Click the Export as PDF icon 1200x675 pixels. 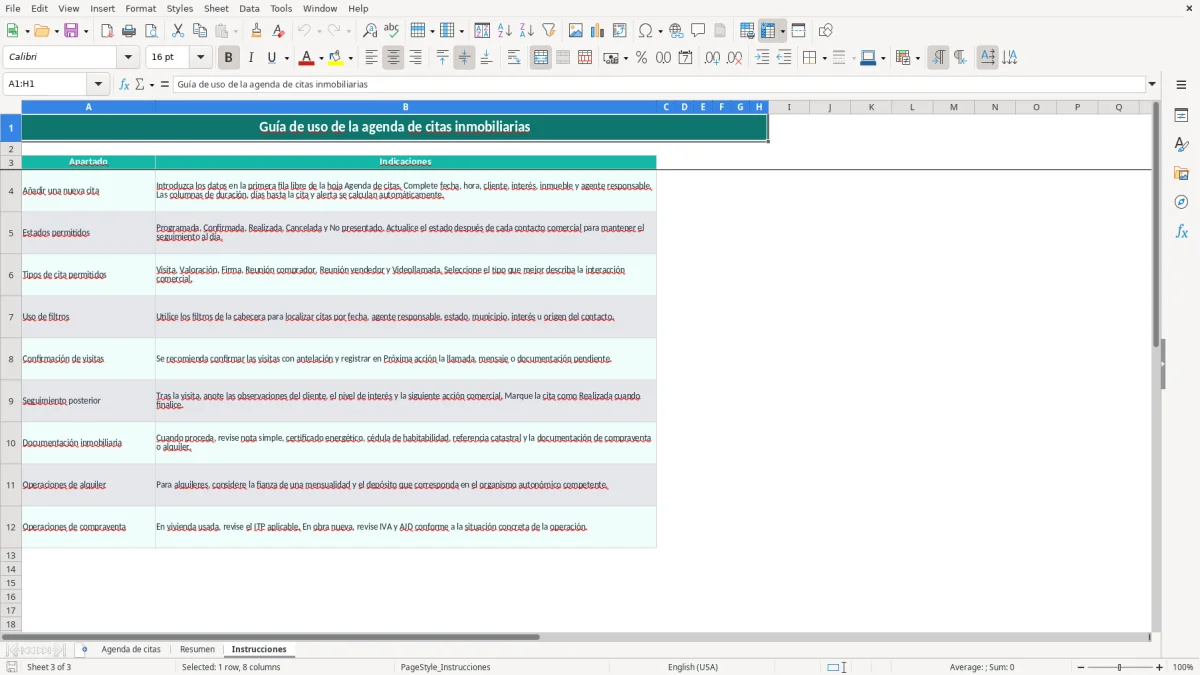(107, 31)
